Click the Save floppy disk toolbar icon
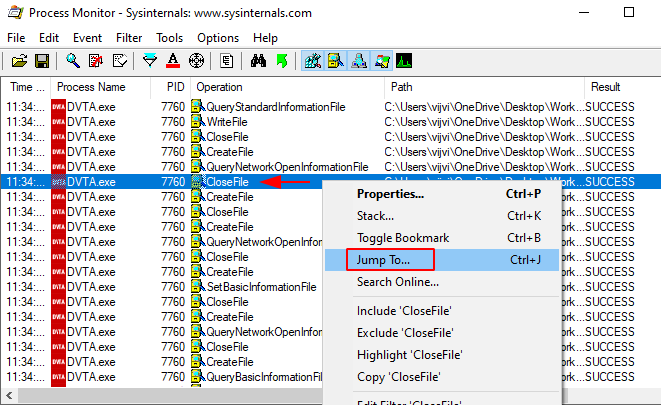Screen dimensions: 661x405 (42, 61)
